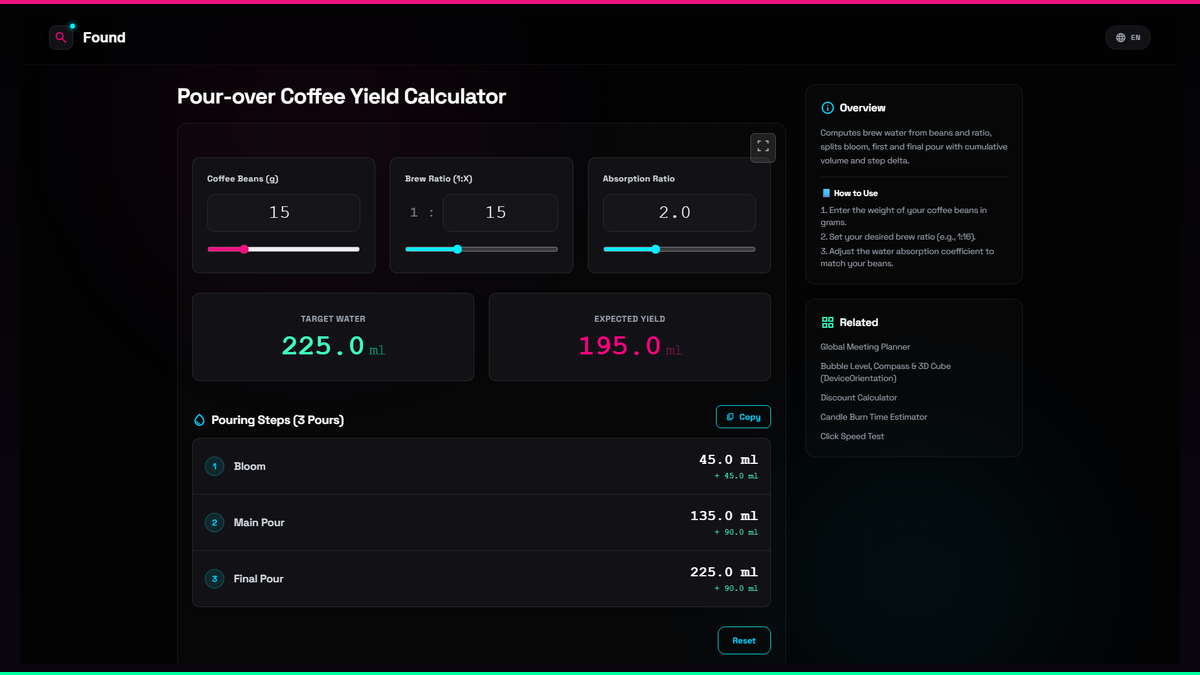Viewport: 1200px width, 675px height.
Task: Click the Bloom 45.0 ml amount
Action: click(728, 460)
